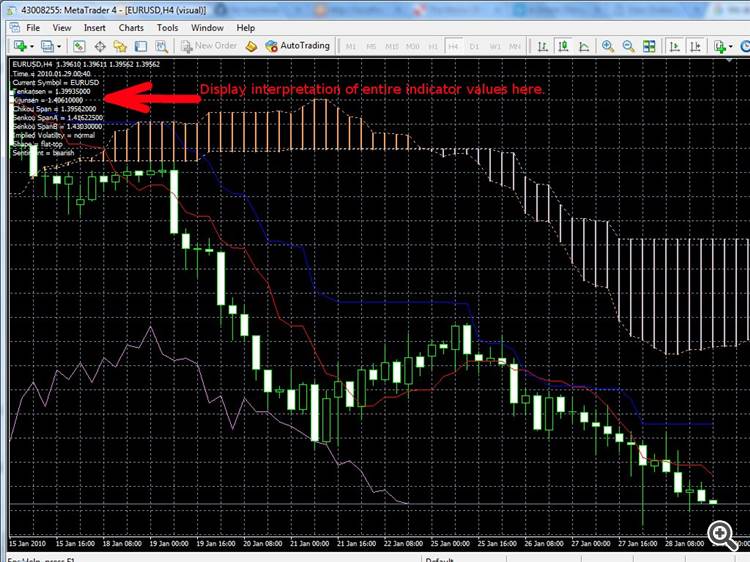Click the 'Chikou Span = 1.39562000' line
Viewport: 750px width, 562px height.
tap(54, 109)
